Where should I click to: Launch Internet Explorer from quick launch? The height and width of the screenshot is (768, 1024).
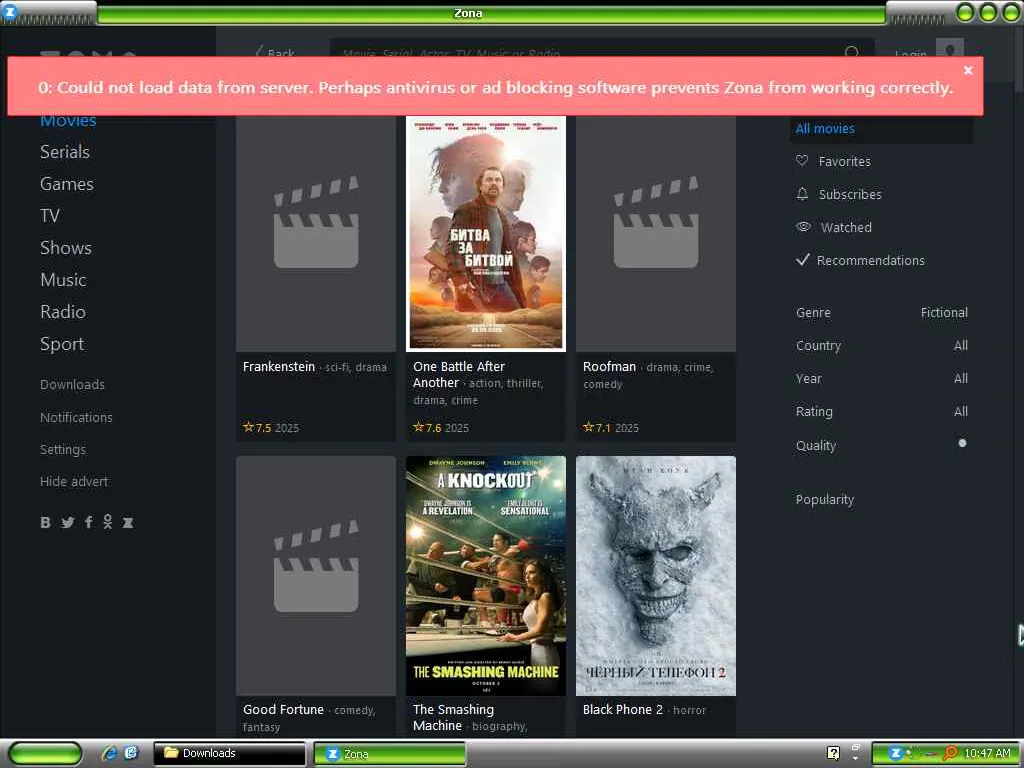(x=109, y=754)
